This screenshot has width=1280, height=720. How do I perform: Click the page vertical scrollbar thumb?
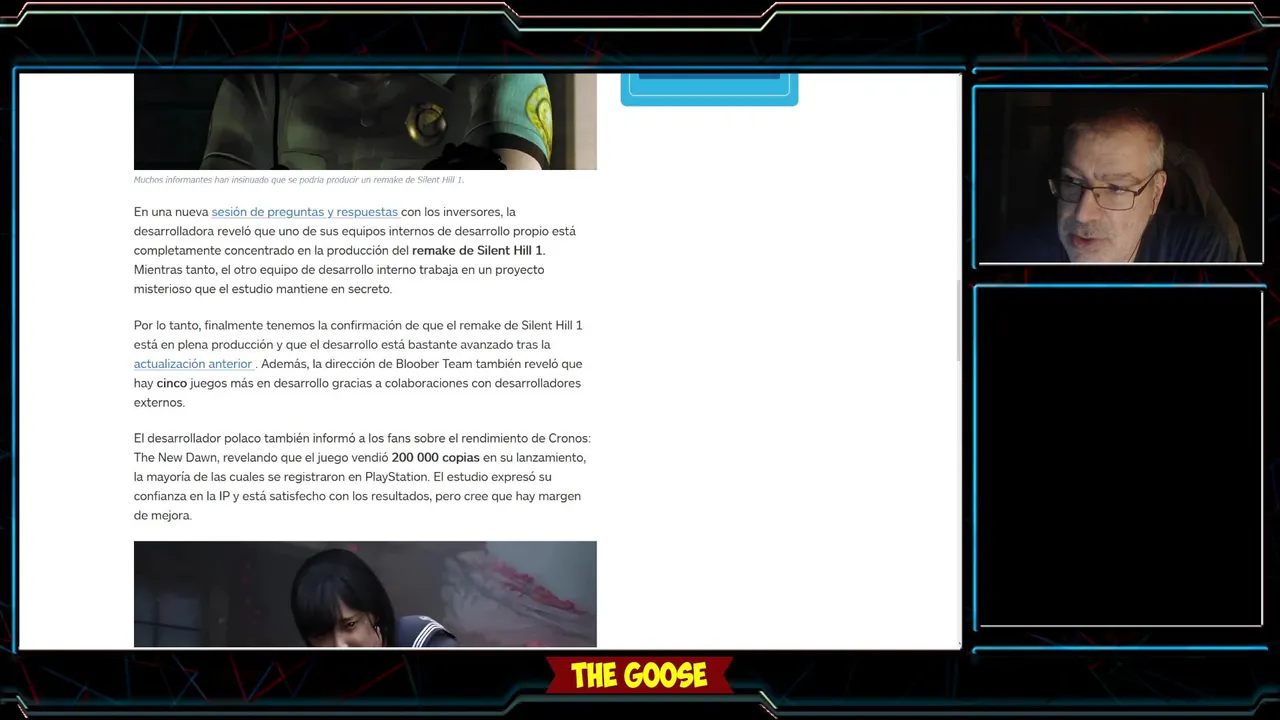coord(958,320)
